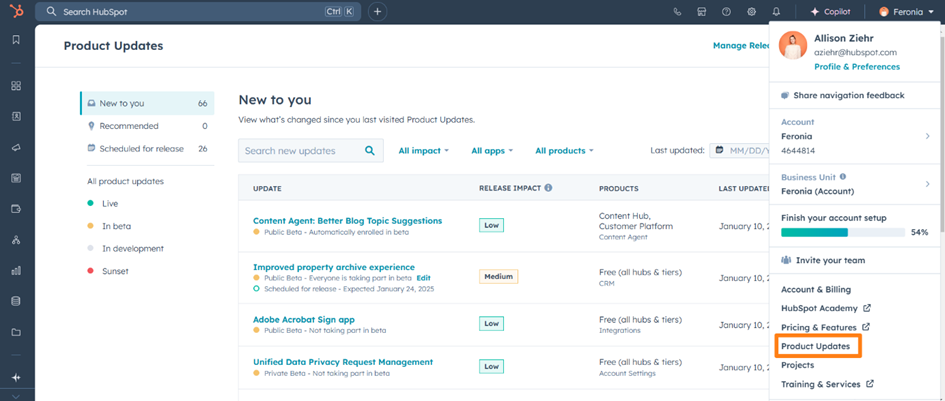The image size is (945, 401).
Task: Open the Notifications bell icon
Action: click(x=776, y=11)
